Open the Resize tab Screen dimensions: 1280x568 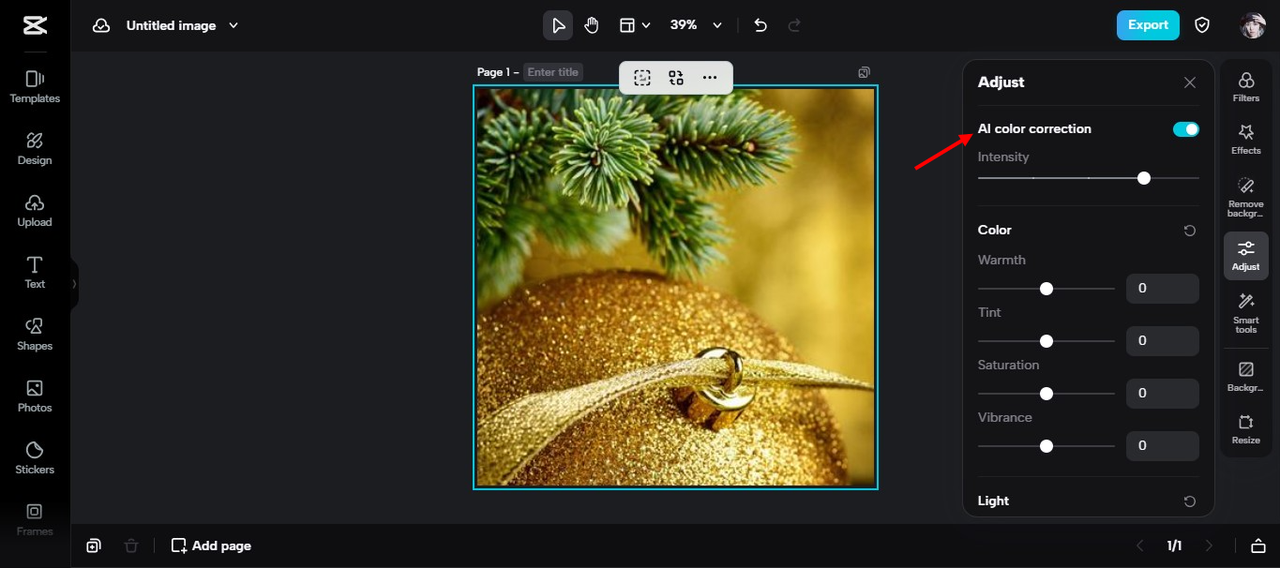pos(1246,429)
